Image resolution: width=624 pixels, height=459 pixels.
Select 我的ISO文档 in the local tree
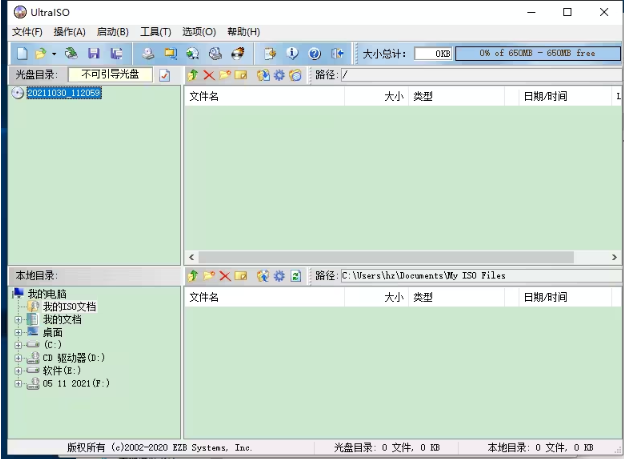point(69,307)
